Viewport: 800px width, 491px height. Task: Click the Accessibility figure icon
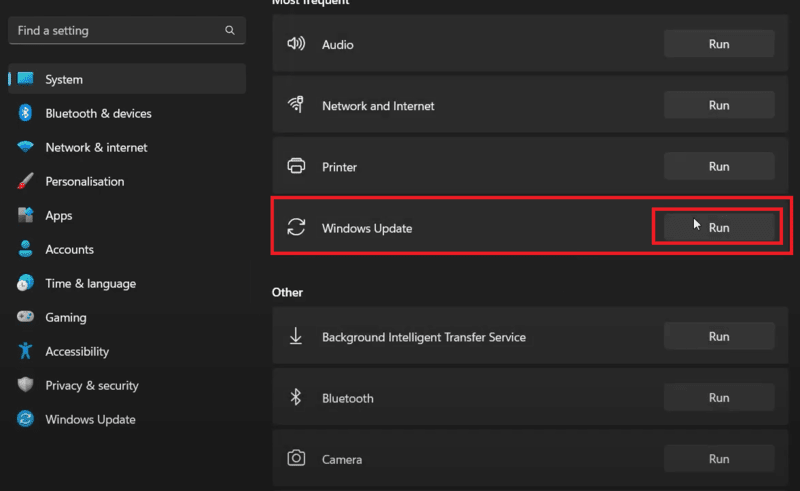click(x=25, y=351)
